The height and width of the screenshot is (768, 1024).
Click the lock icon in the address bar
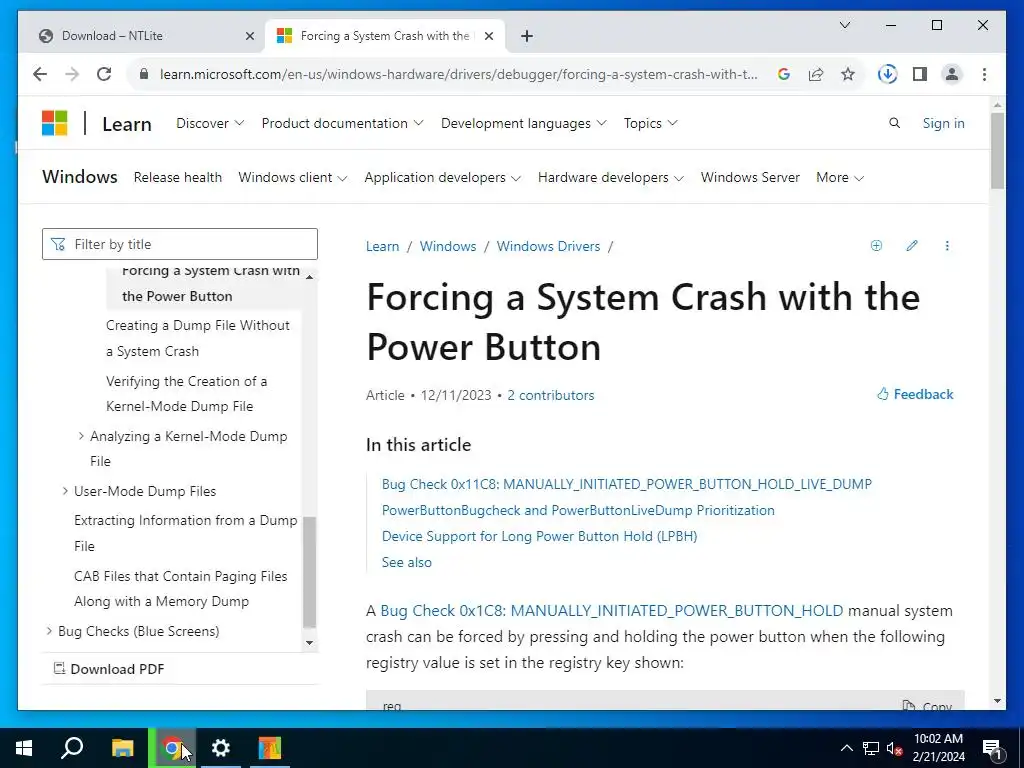coord(144,74)
